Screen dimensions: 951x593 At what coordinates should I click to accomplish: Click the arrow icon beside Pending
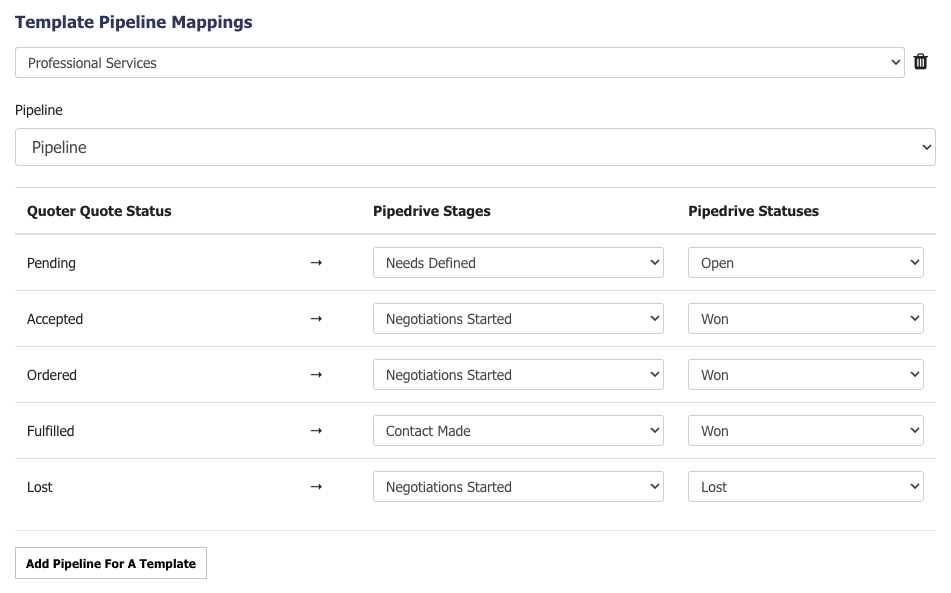316,263
